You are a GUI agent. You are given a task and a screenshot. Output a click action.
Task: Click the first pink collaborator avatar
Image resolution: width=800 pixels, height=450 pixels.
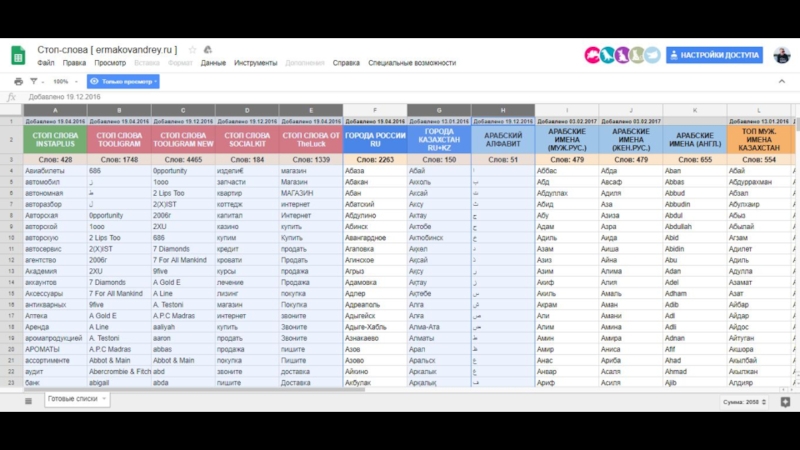coord(592,55)
